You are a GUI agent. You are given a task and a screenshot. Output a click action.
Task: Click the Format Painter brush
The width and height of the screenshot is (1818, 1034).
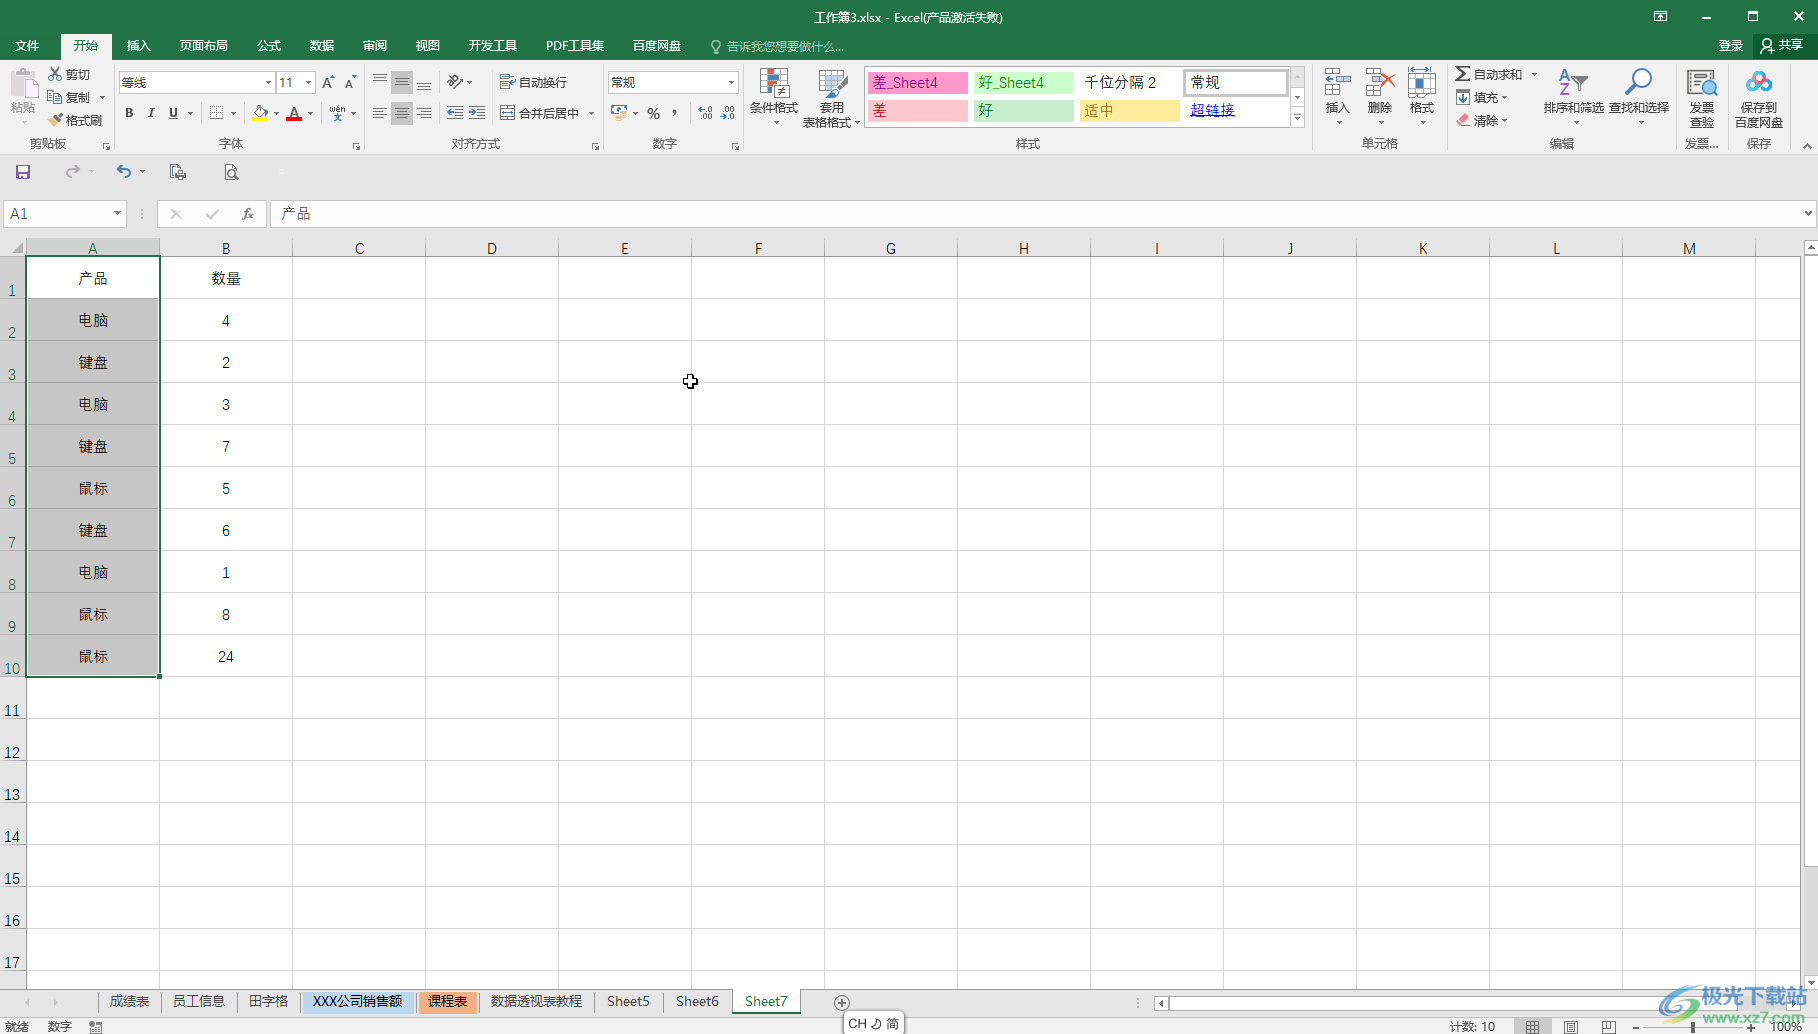(x=55, y=120)
